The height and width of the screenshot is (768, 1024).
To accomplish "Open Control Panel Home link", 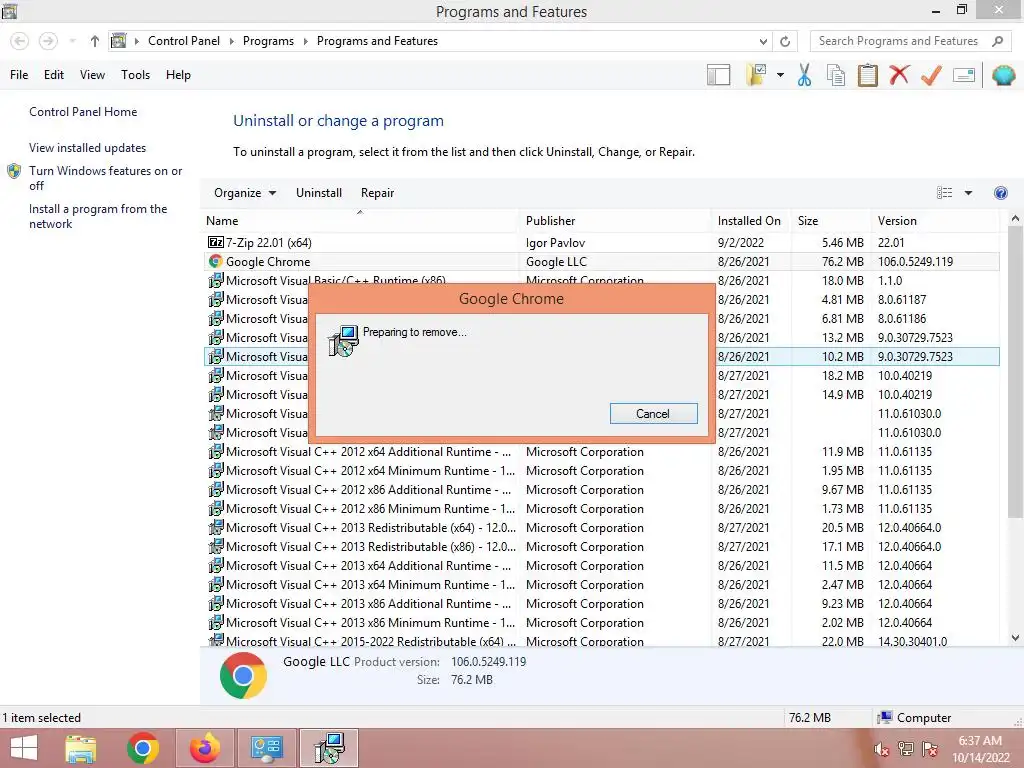I will click(83, 112).
